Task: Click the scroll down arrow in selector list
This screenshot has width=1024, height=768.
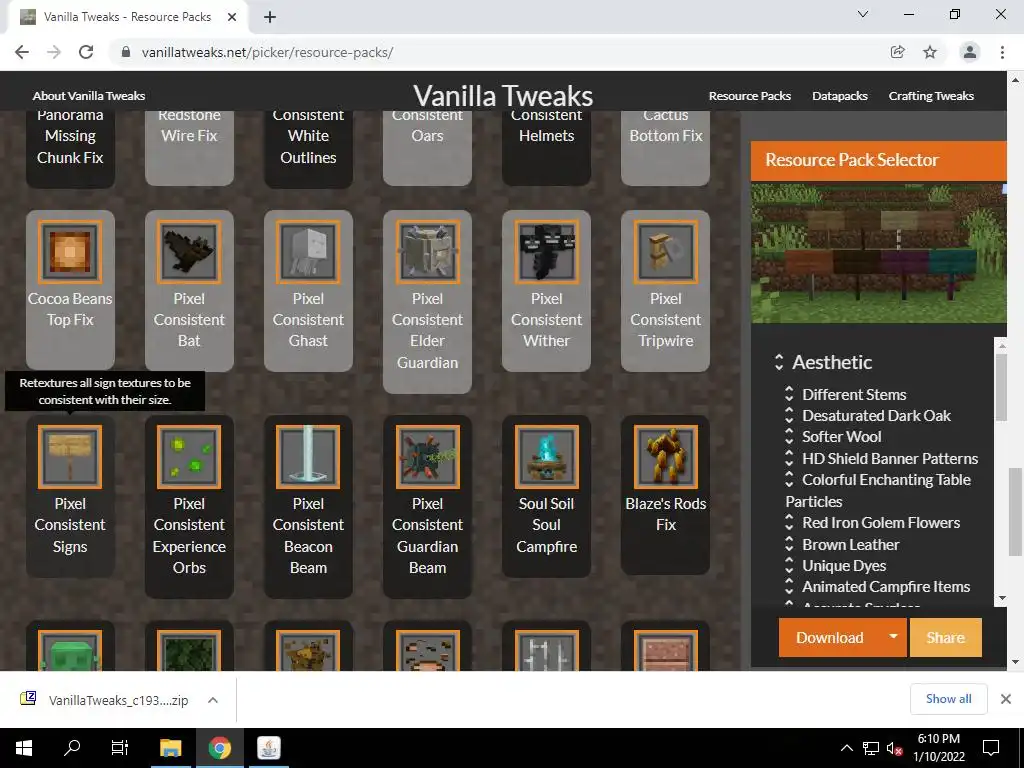Action: tap(1001, 598)
